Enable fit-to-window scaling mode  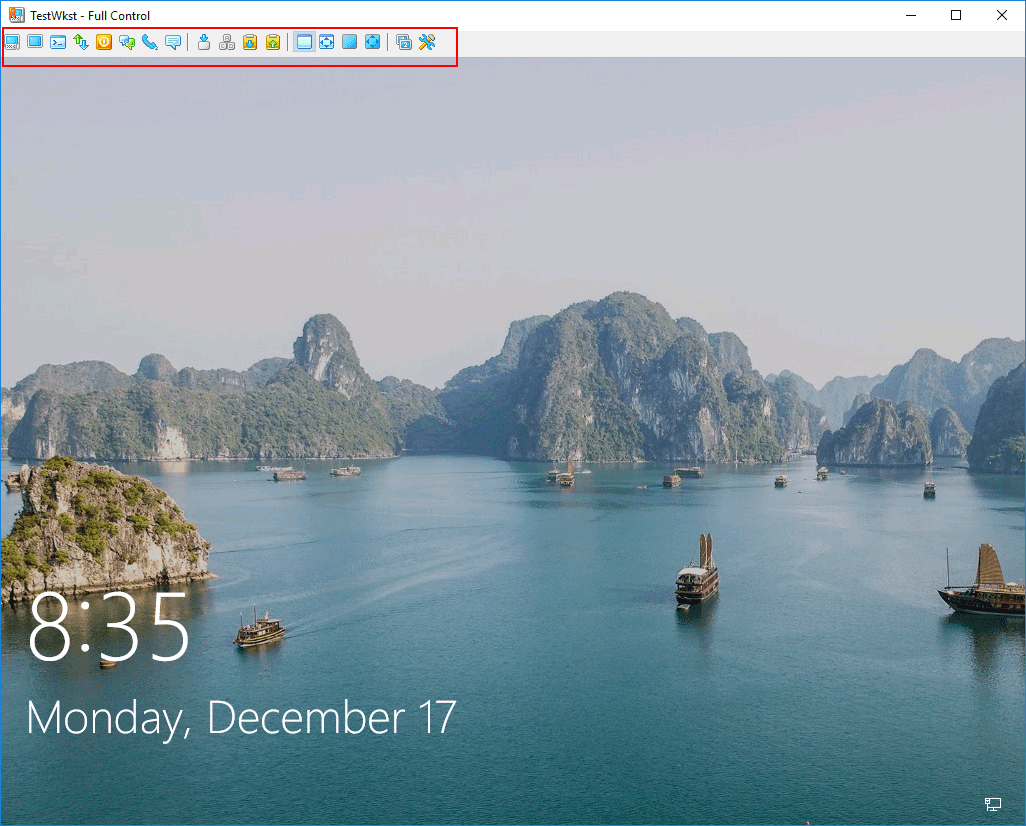tap(327, 42)
